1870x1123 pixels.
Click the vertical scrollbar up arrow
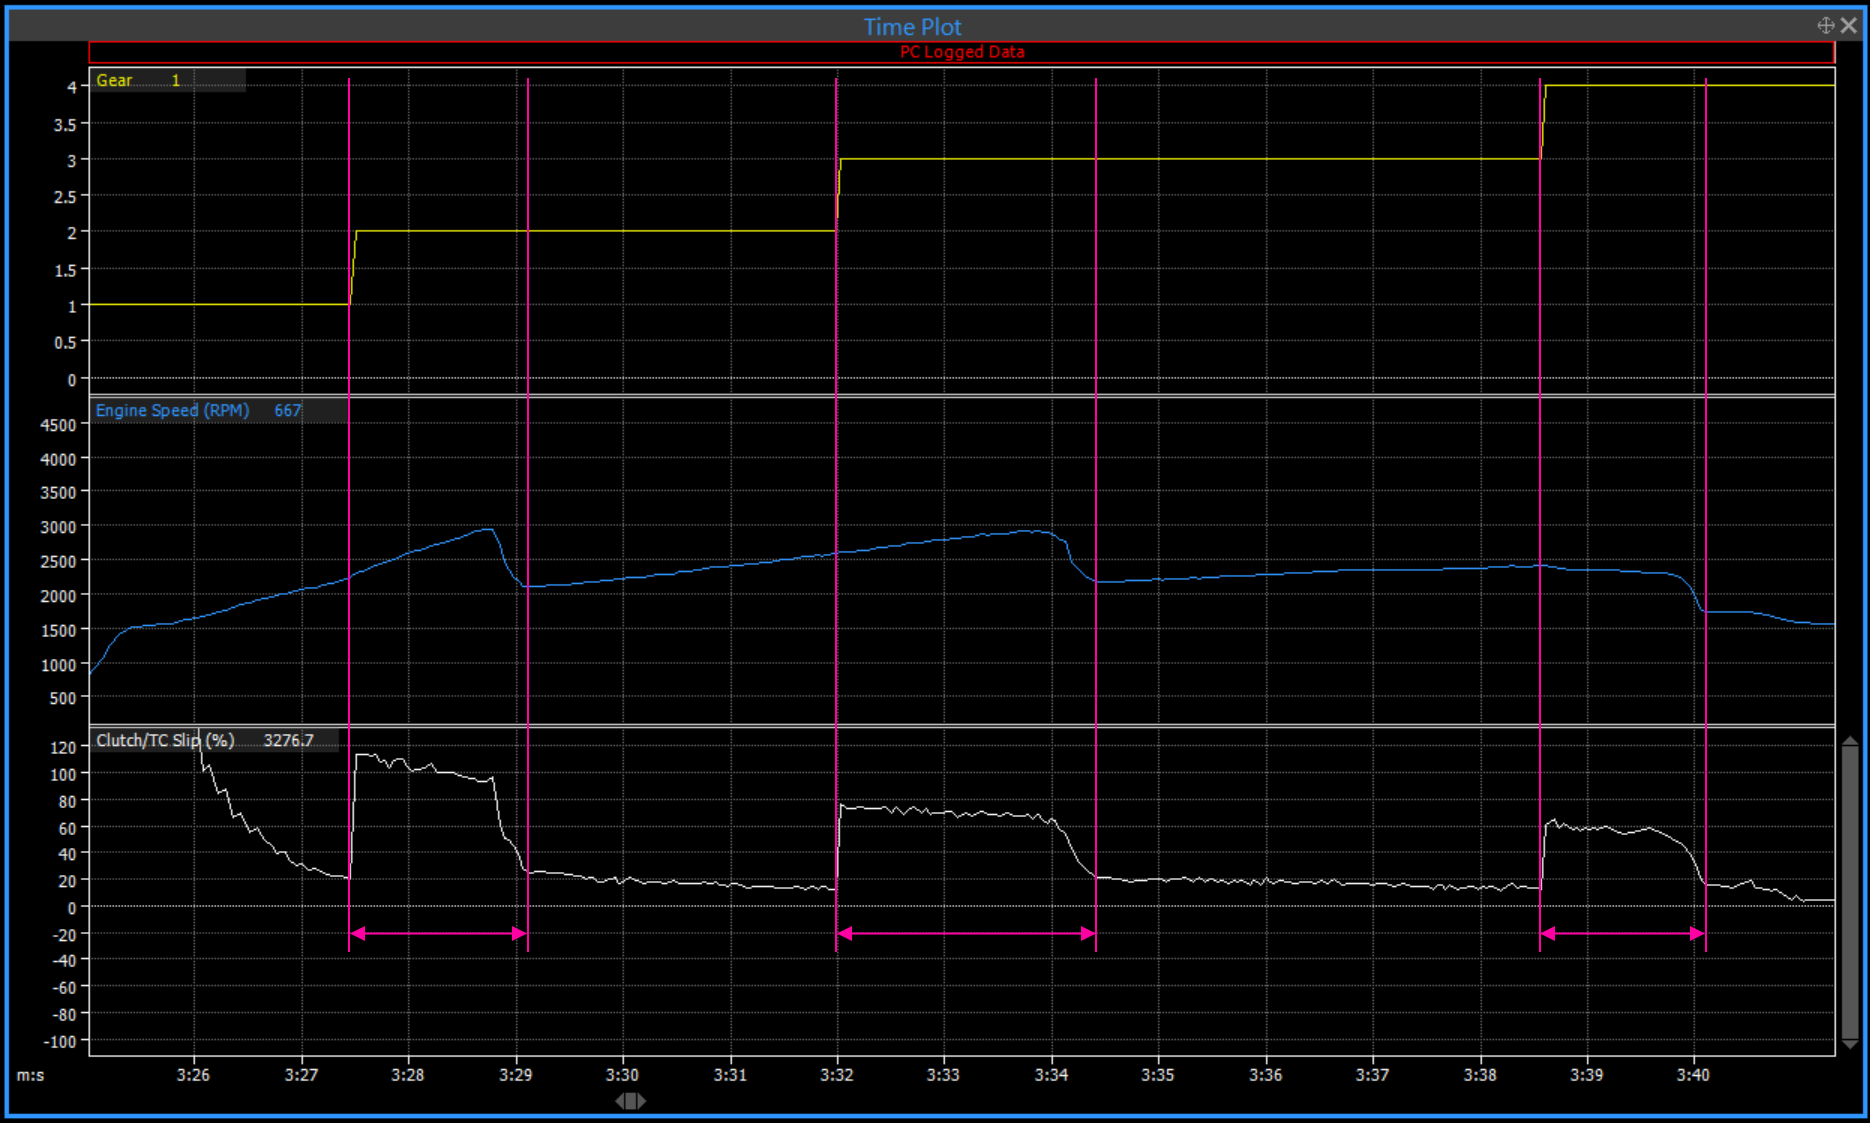[1849, 741]
